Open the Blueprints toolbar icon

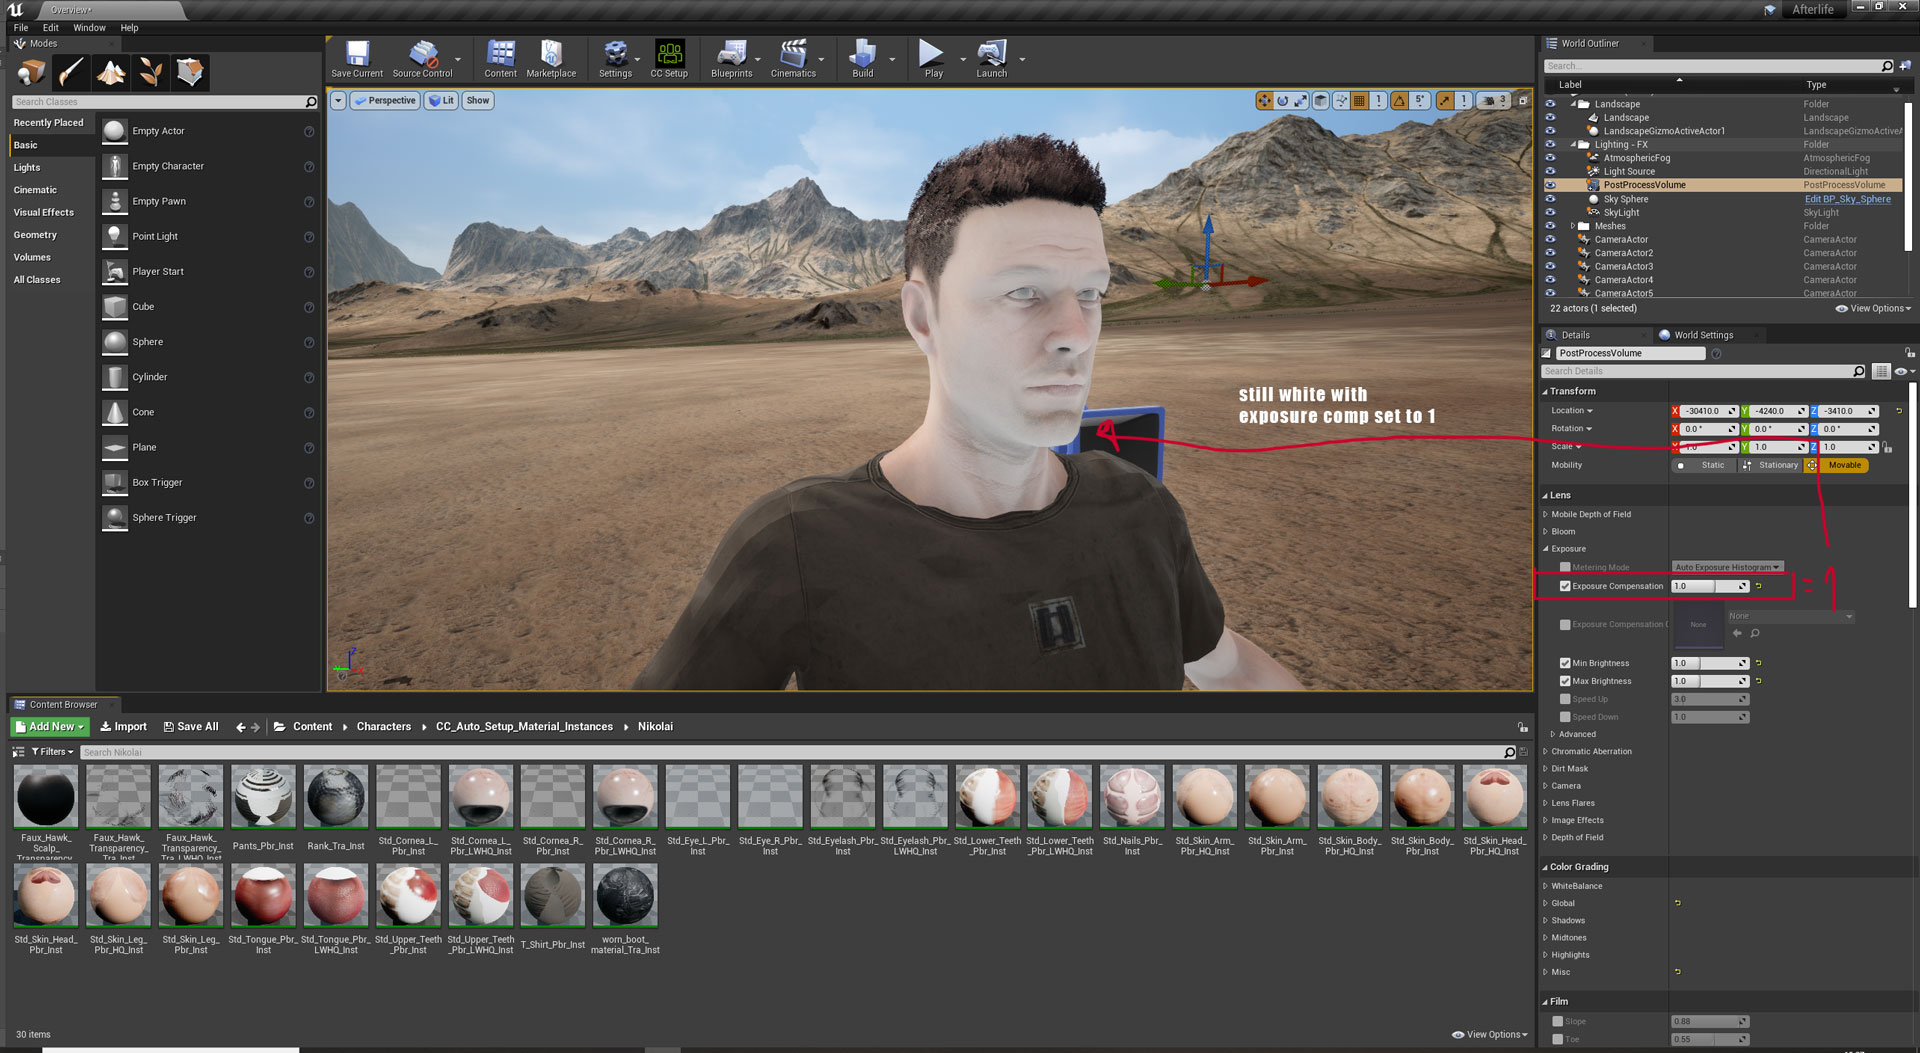point(731,59)
